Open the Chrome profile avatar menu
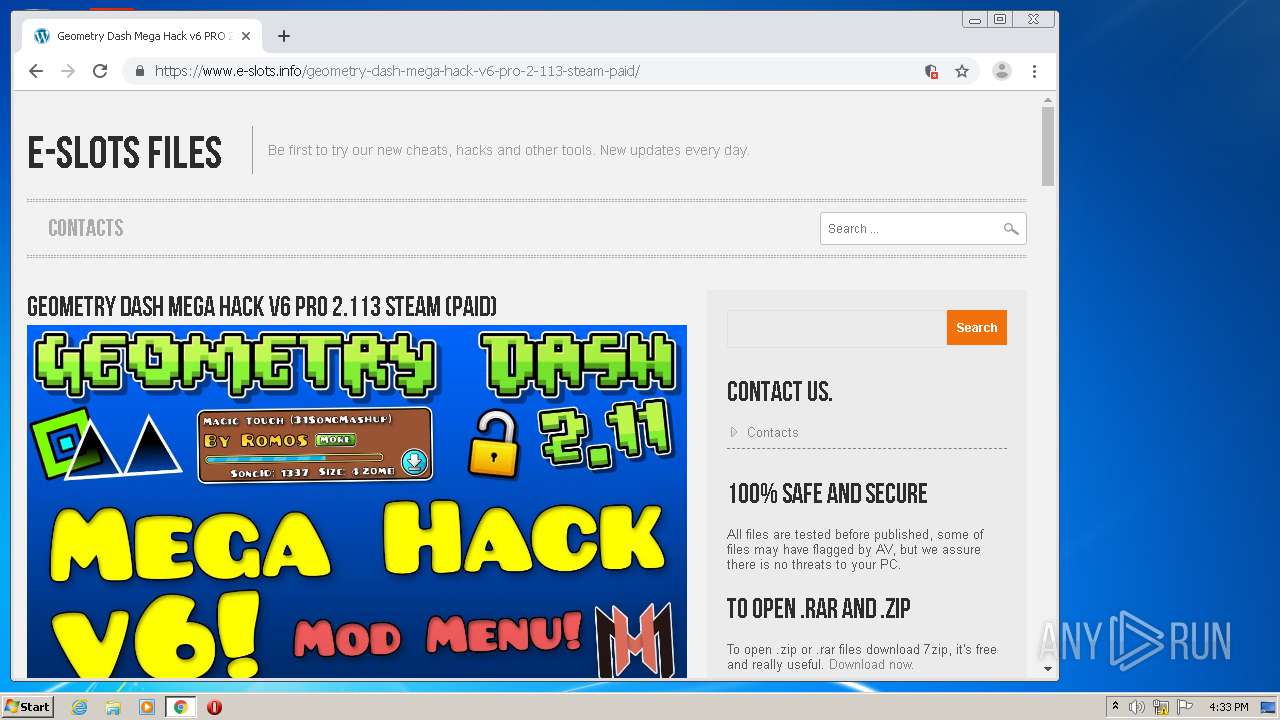 tap(1001, 71)
